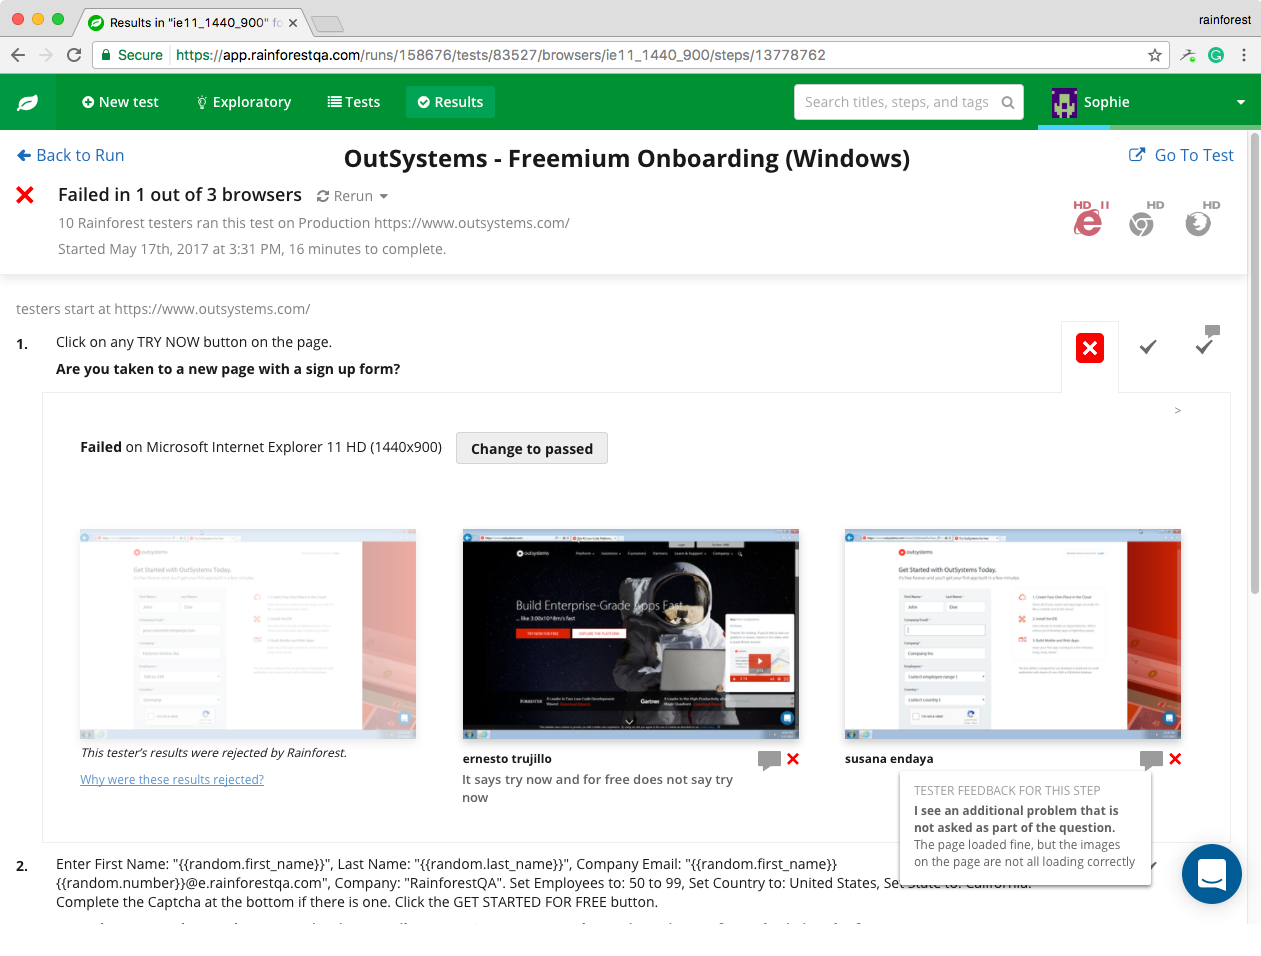
Task: Click the extension icon left of Grammarly
Action: tap(1188, 55)
